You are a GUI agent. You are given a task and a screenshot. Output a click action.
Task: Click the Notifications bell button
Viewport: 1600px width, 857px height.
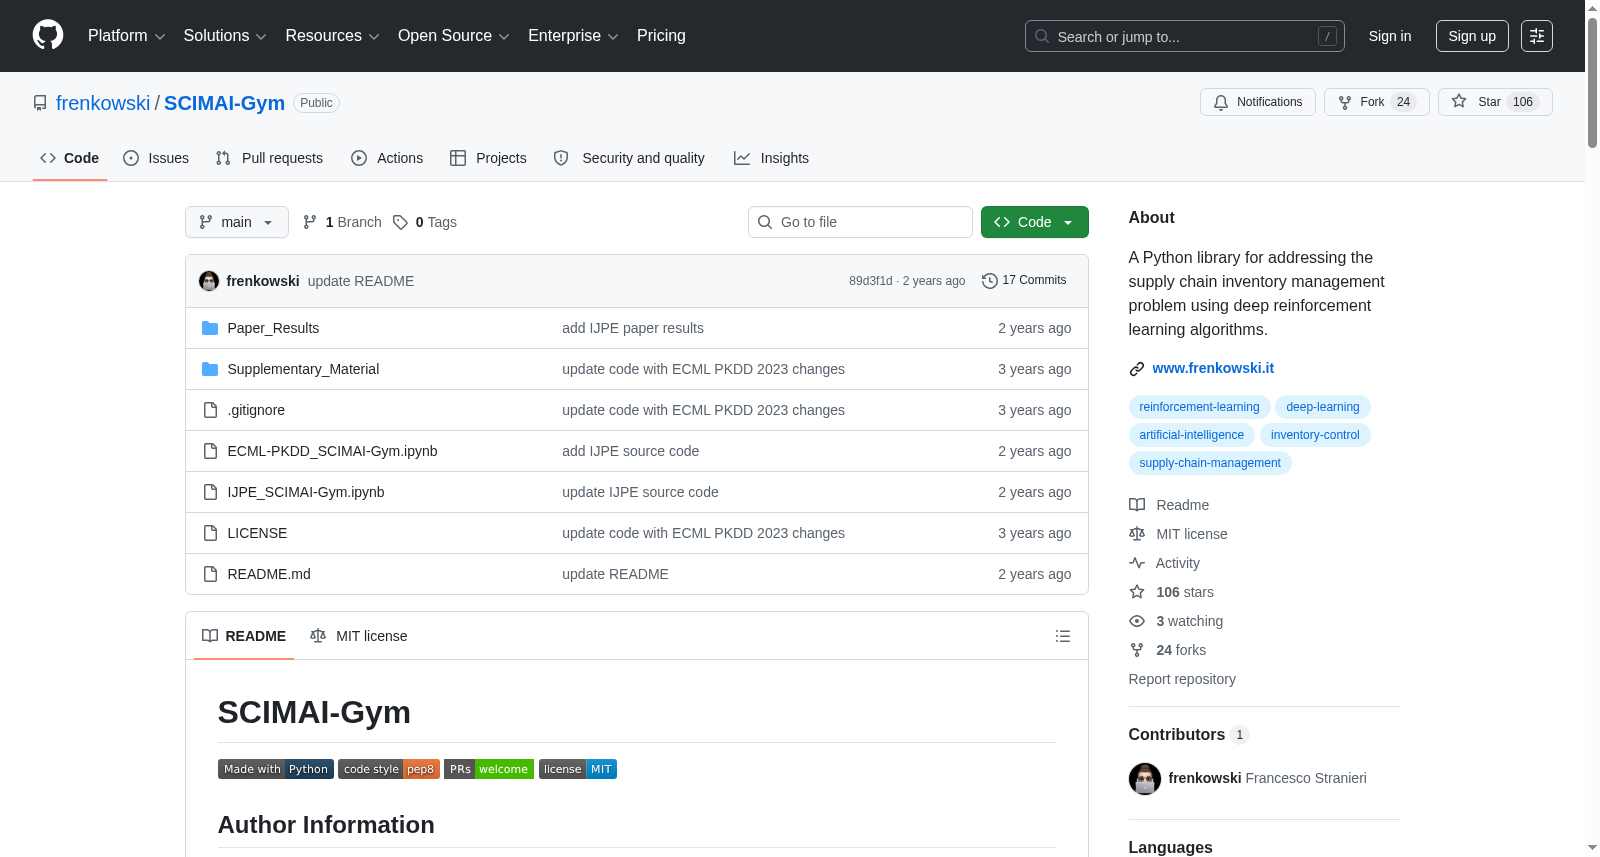click(x=1258, y=102)
